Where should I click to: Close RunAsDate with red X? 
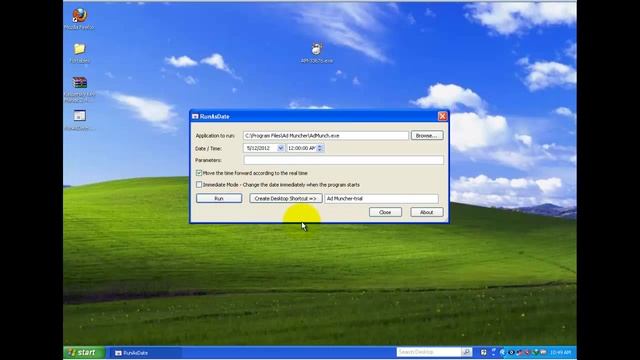coord(442,116)
